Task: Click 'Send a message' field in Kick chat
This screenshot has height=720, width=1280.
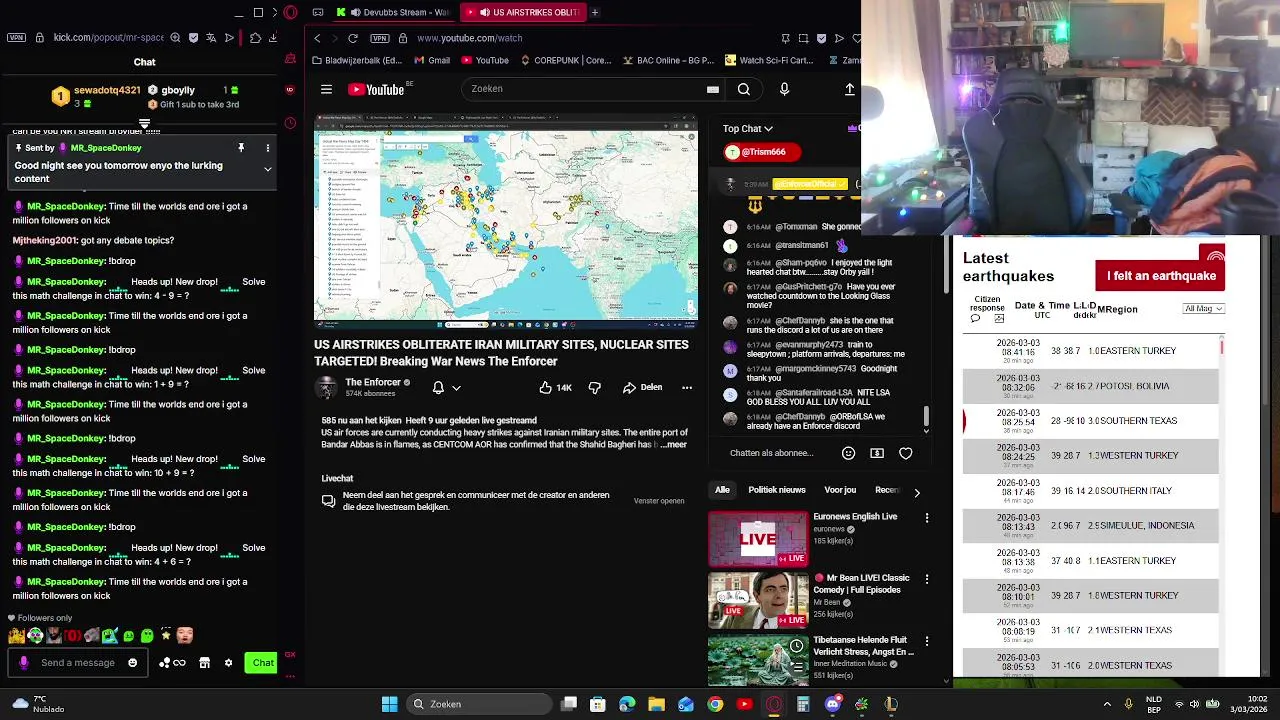Action: (x=78, y=662)
